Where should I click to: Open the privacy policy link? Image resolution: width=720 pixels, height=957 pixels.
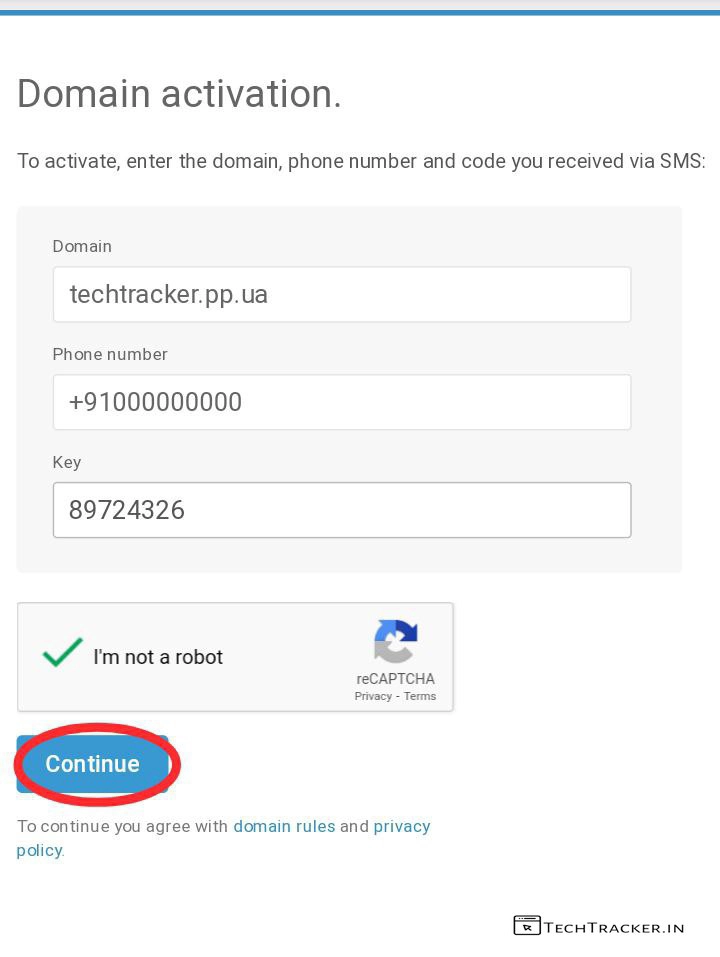click(x=401, y=827)
